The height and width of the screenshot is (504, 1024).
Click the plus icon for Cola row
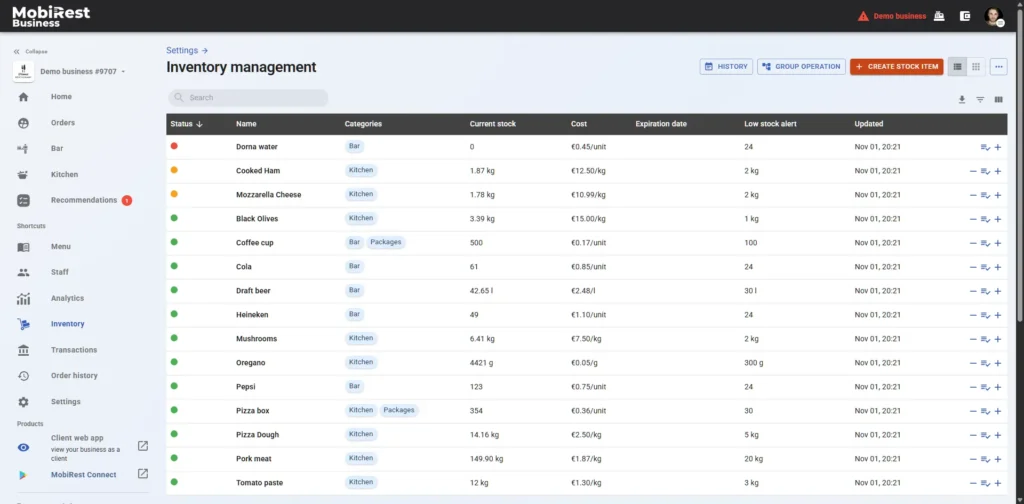[x=998, y=267]
